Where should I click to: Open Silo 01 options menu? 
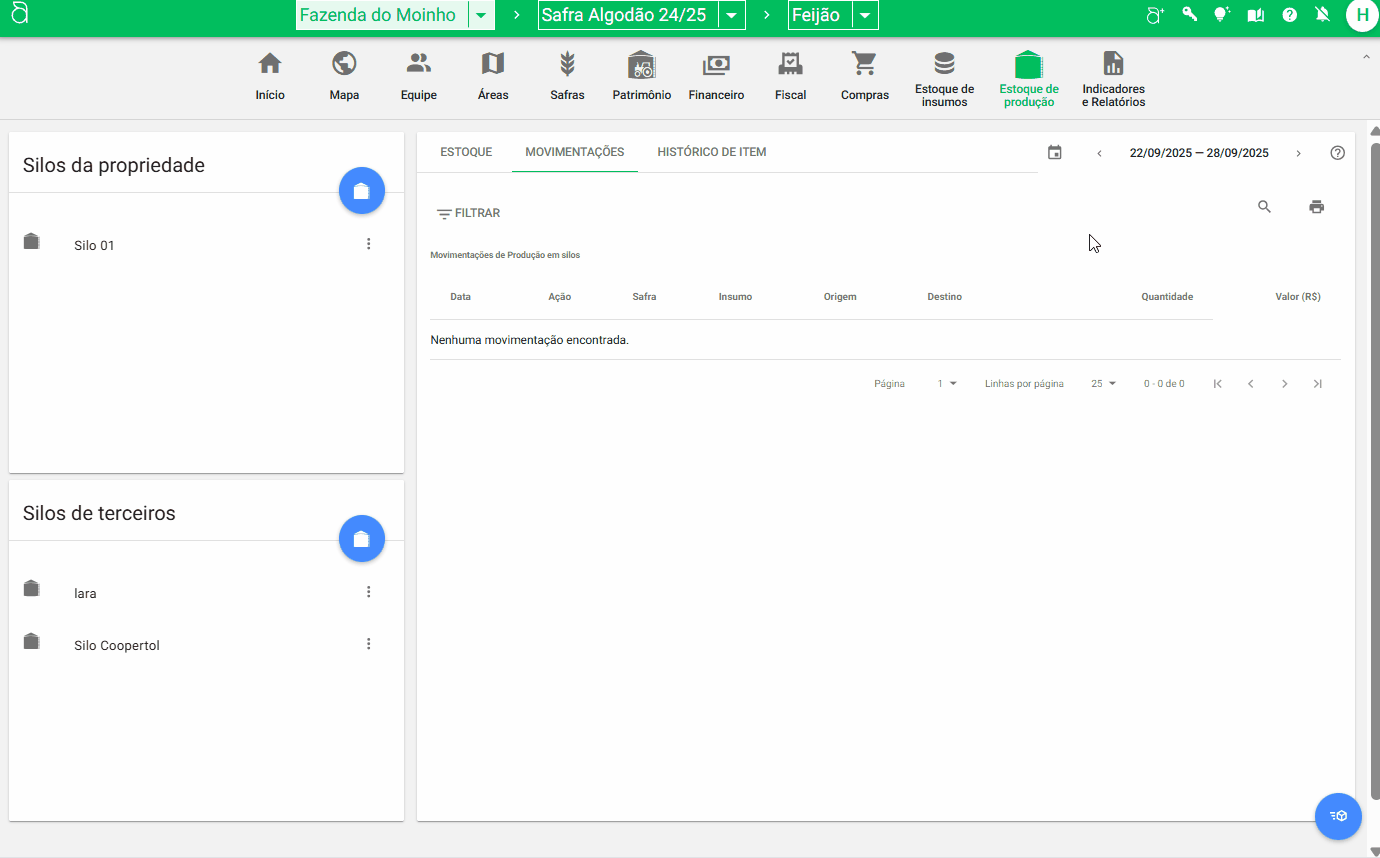(x=368, y=244)
